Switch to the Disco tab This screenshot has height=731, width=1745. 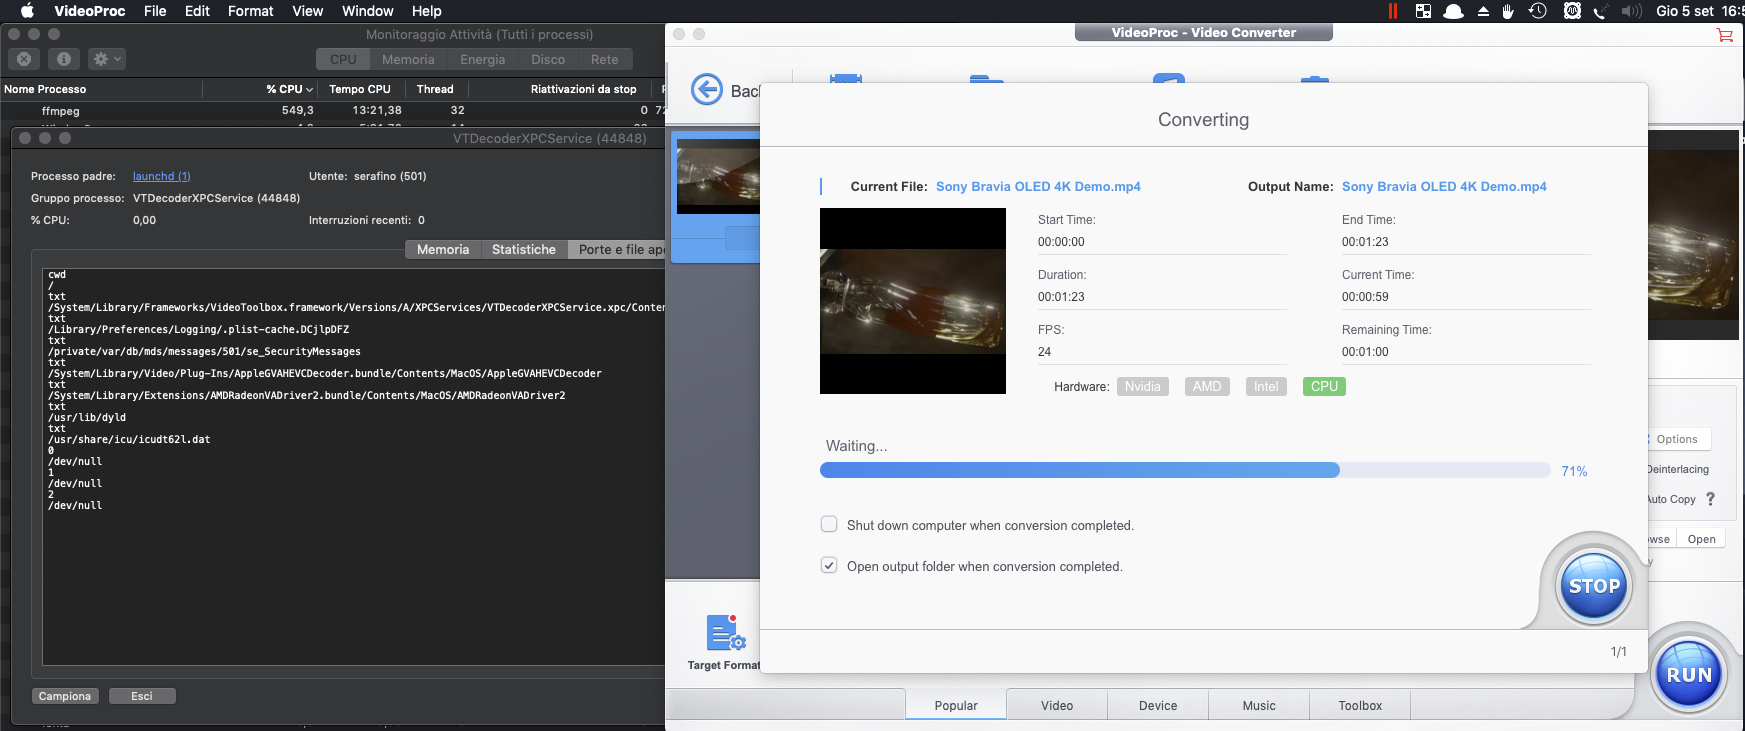[548, 60]
